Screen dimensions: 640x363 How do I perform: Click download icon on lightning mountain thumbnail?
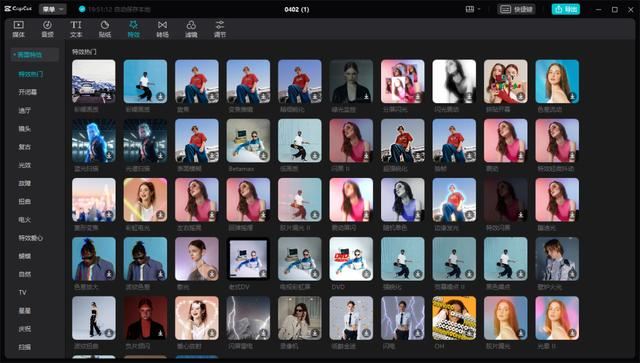[x=264, y=333]
